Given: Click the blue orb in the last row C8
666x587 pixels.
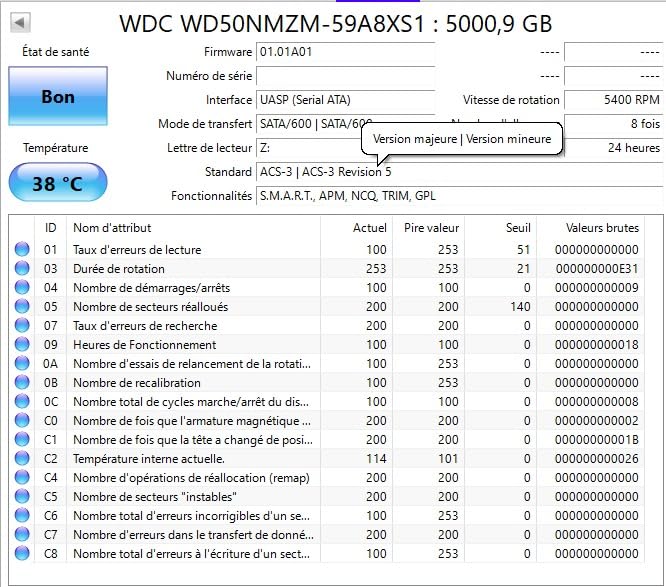Looking at the screenshot, I should coord(22,553).
